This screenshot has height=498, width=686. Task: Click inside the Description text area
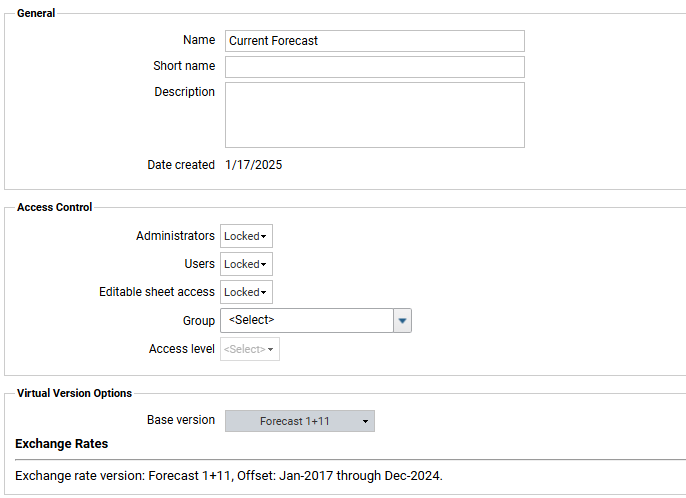375,115
